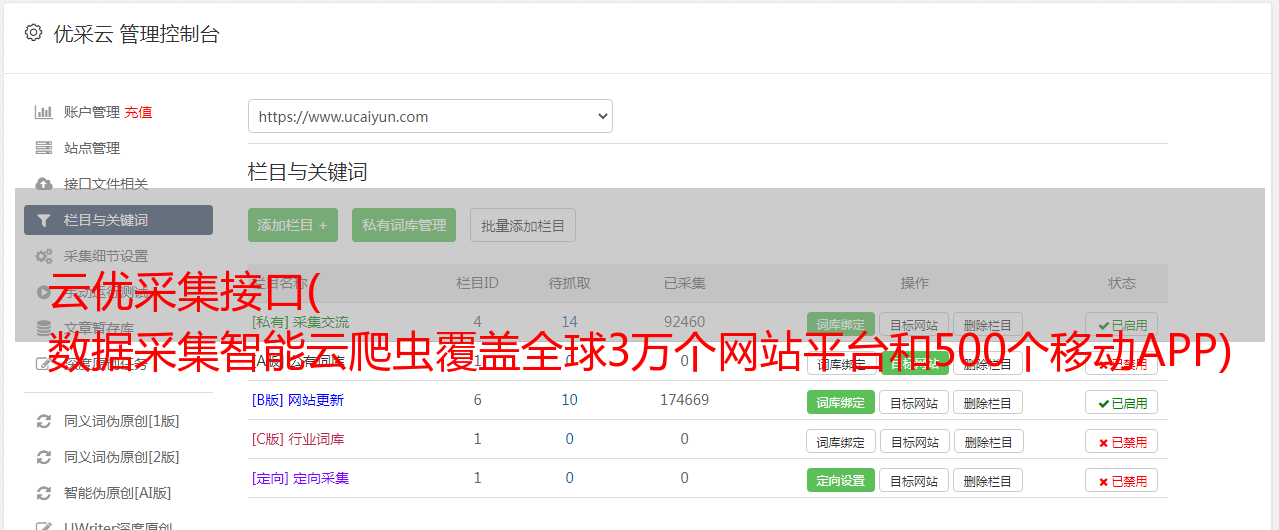Image resolution: width=1279 pixels, height=530 pixels.
Task: Click 目标网站 for the [B版] 网站更新 row
Action: [x=914, y=402]
